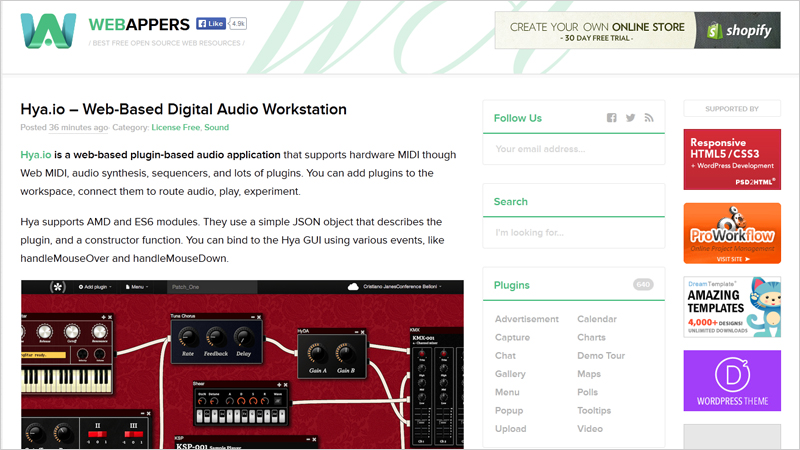Open the Gallery plugin category
This screenshot has height=450, width=800.
pyautogui.click(x=510, y=374)
